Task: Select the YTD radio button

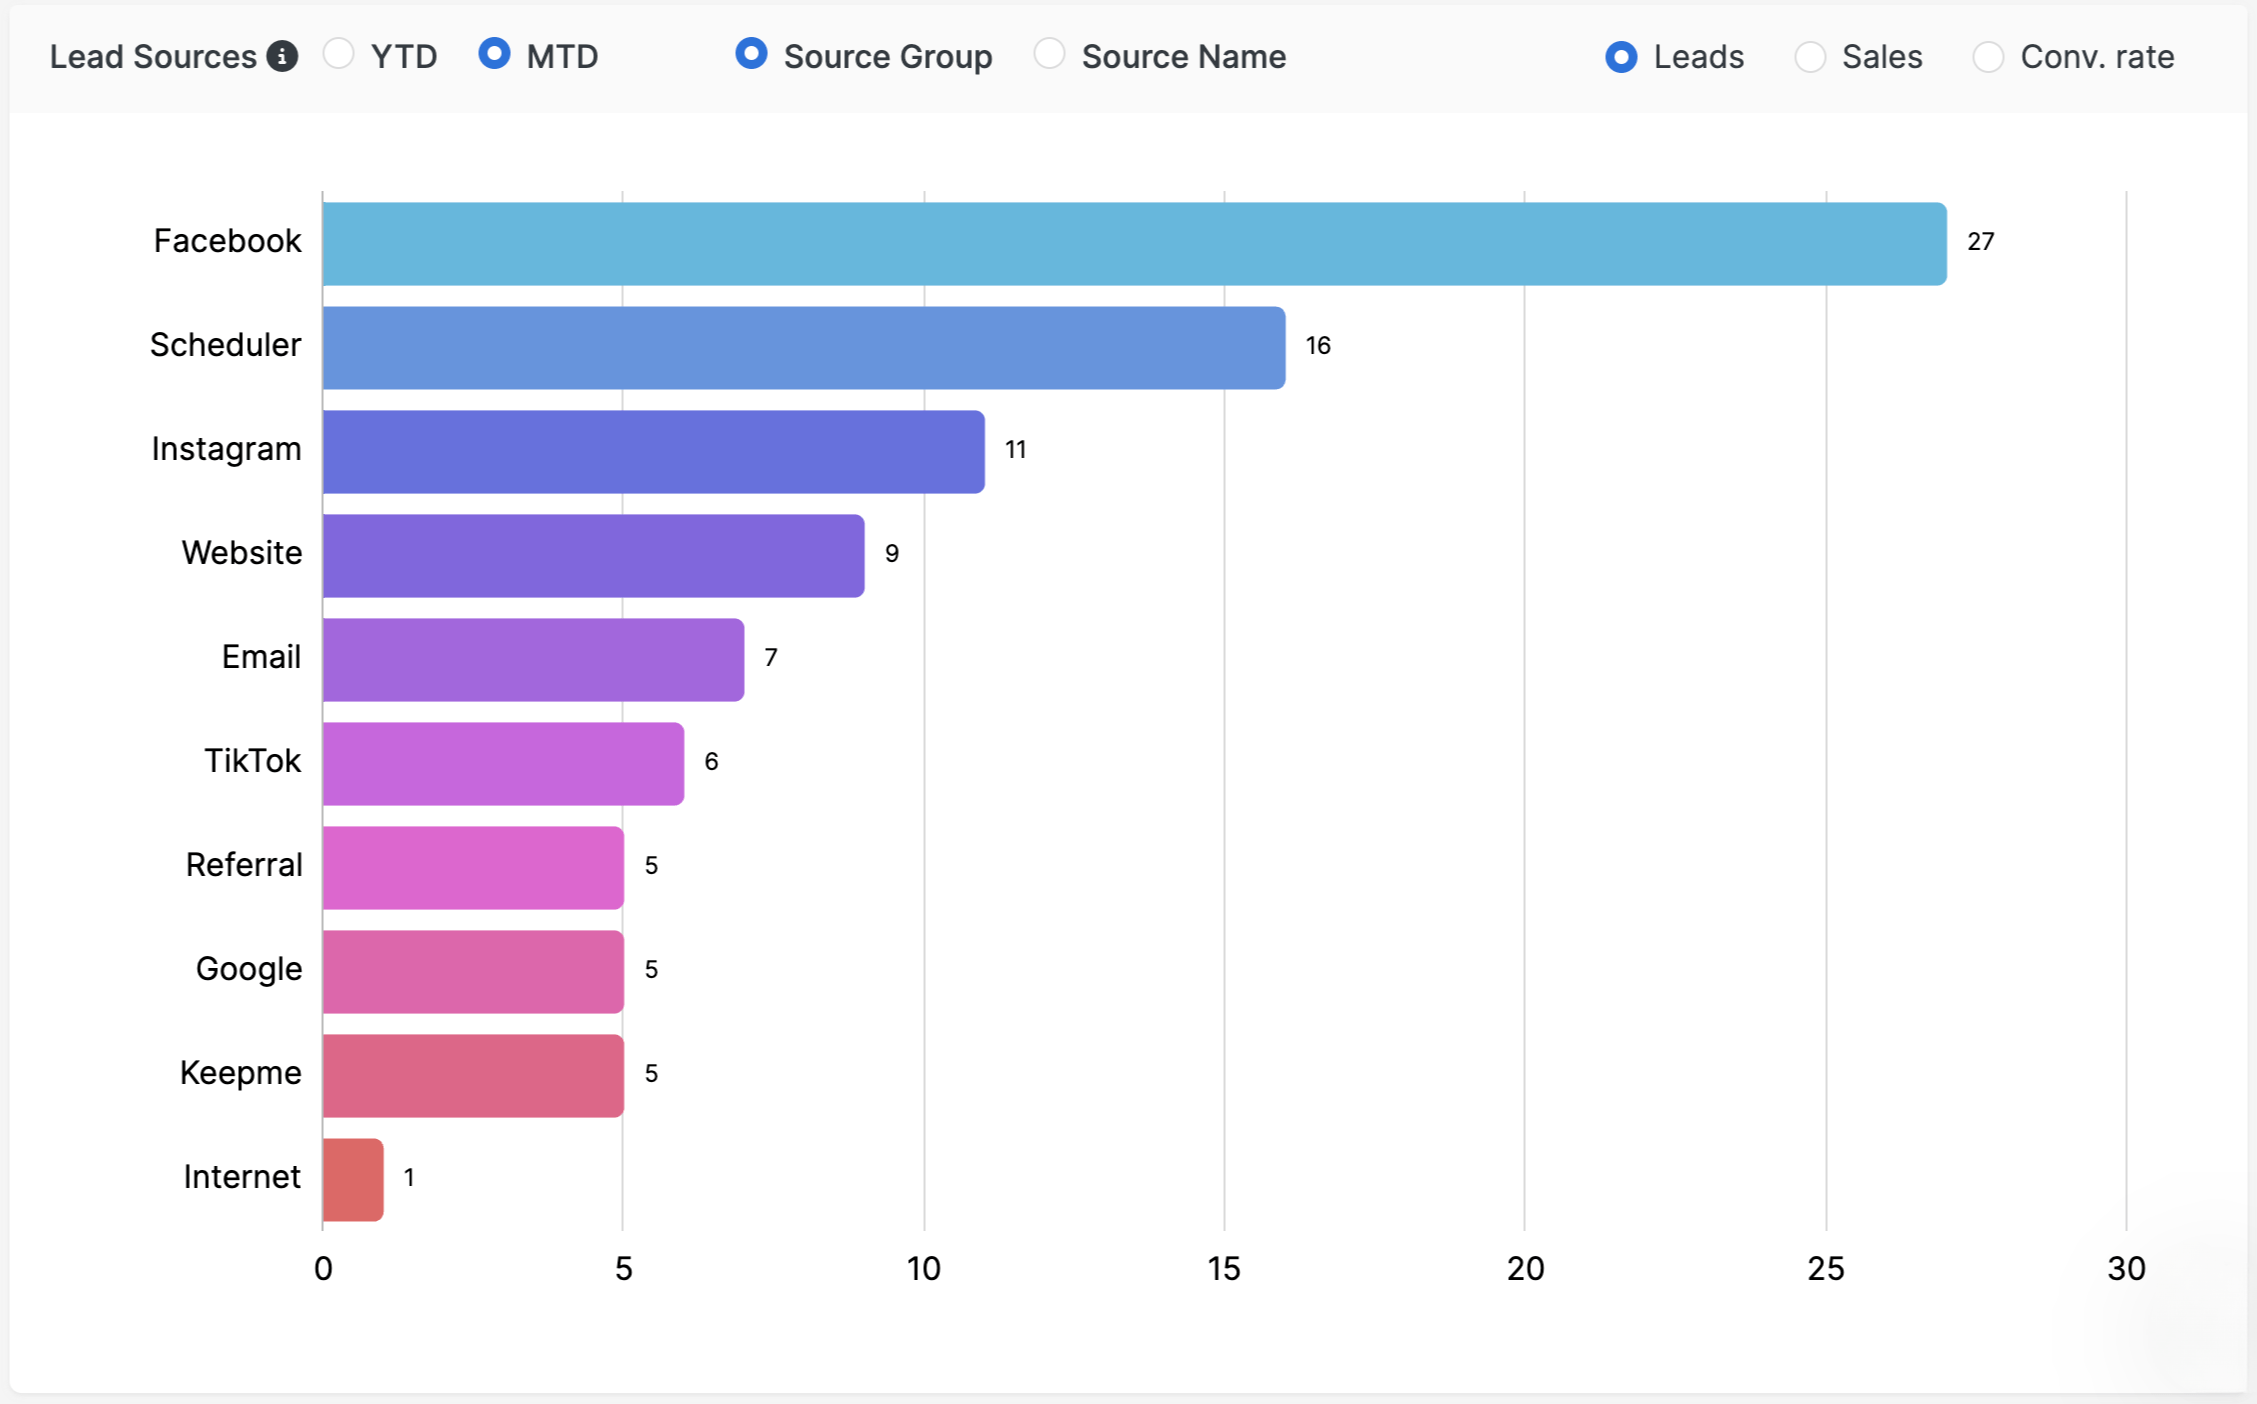Action: tap(339, 54)
